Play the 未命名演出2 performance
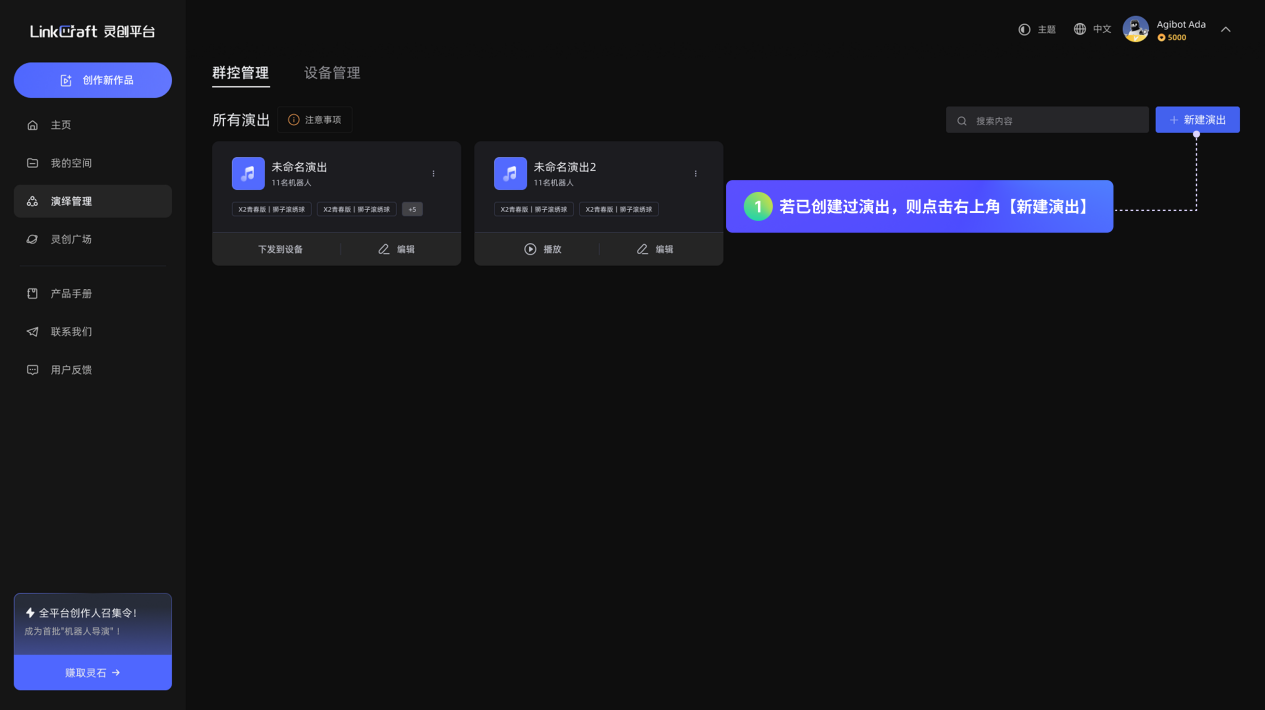The height and width of the screenshot is (710, 1265). (x=544, y=248)
